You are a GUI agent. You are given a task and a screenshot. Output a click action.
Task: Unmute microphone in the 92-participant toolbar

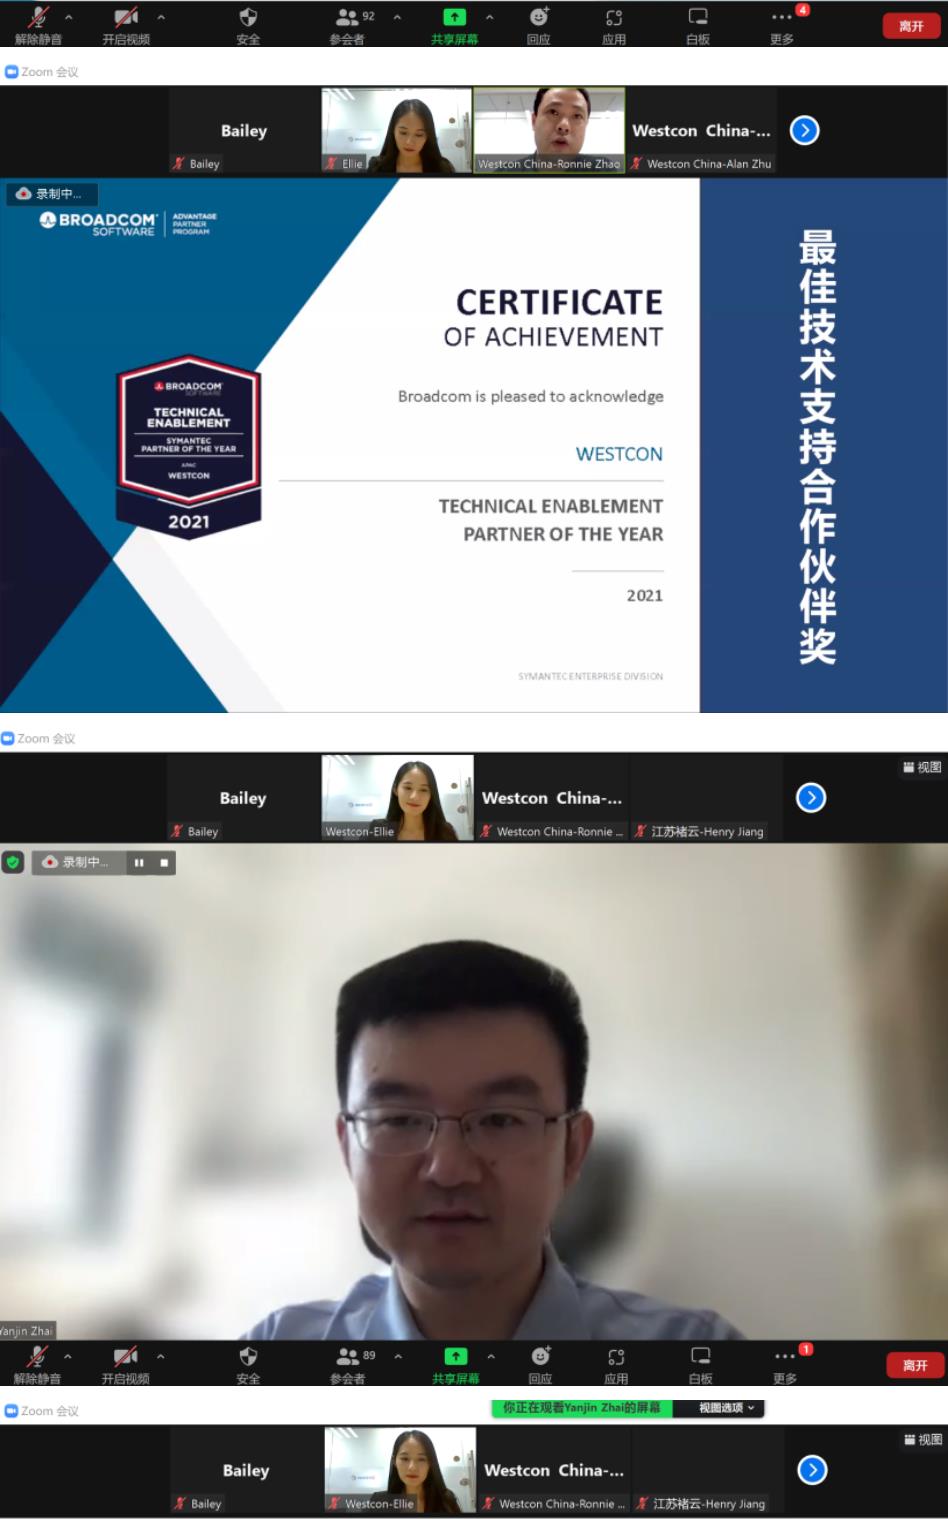point(38,25)
